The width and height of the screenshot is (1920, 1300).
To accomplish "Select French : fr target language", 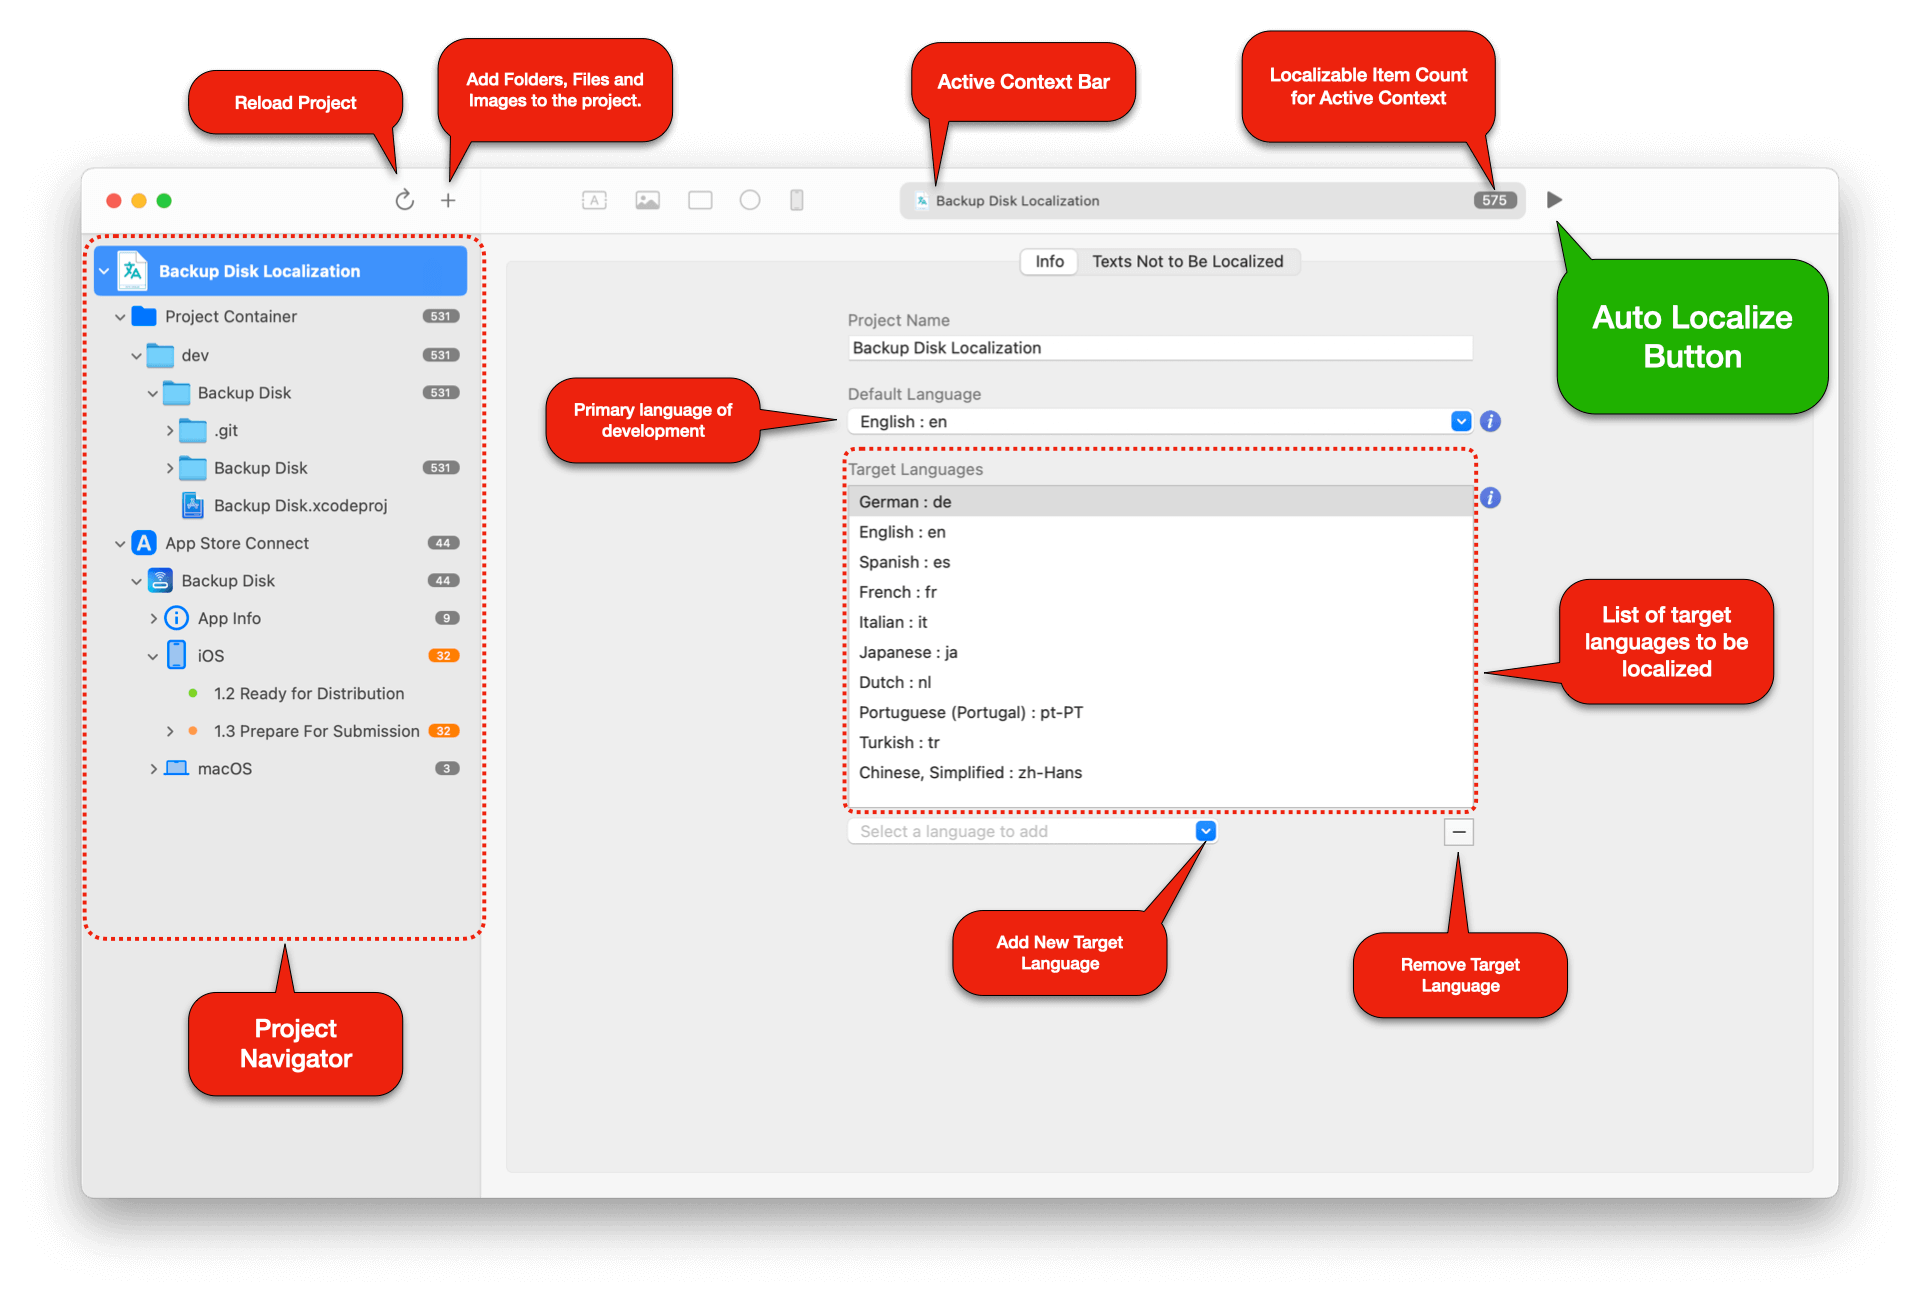I will pyautogui.click(x=1160, y=591).
